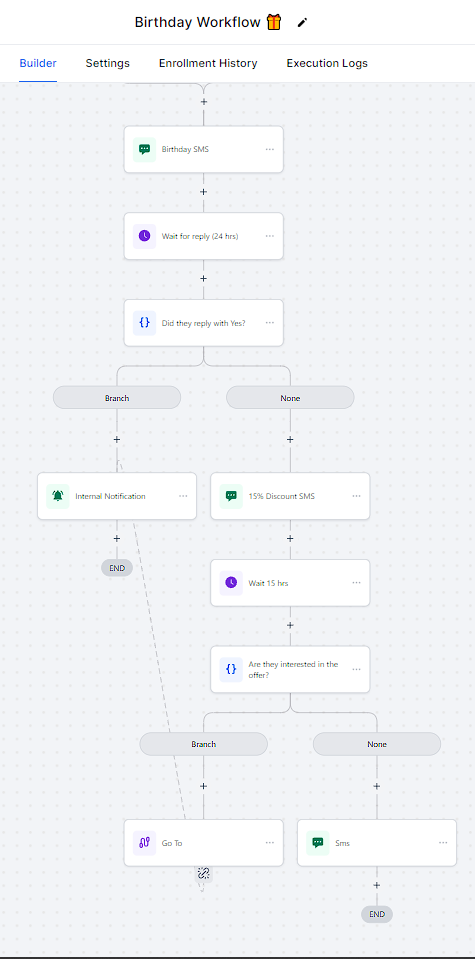Click the Are they interested in the offer? label

click(x=293, y=669)
